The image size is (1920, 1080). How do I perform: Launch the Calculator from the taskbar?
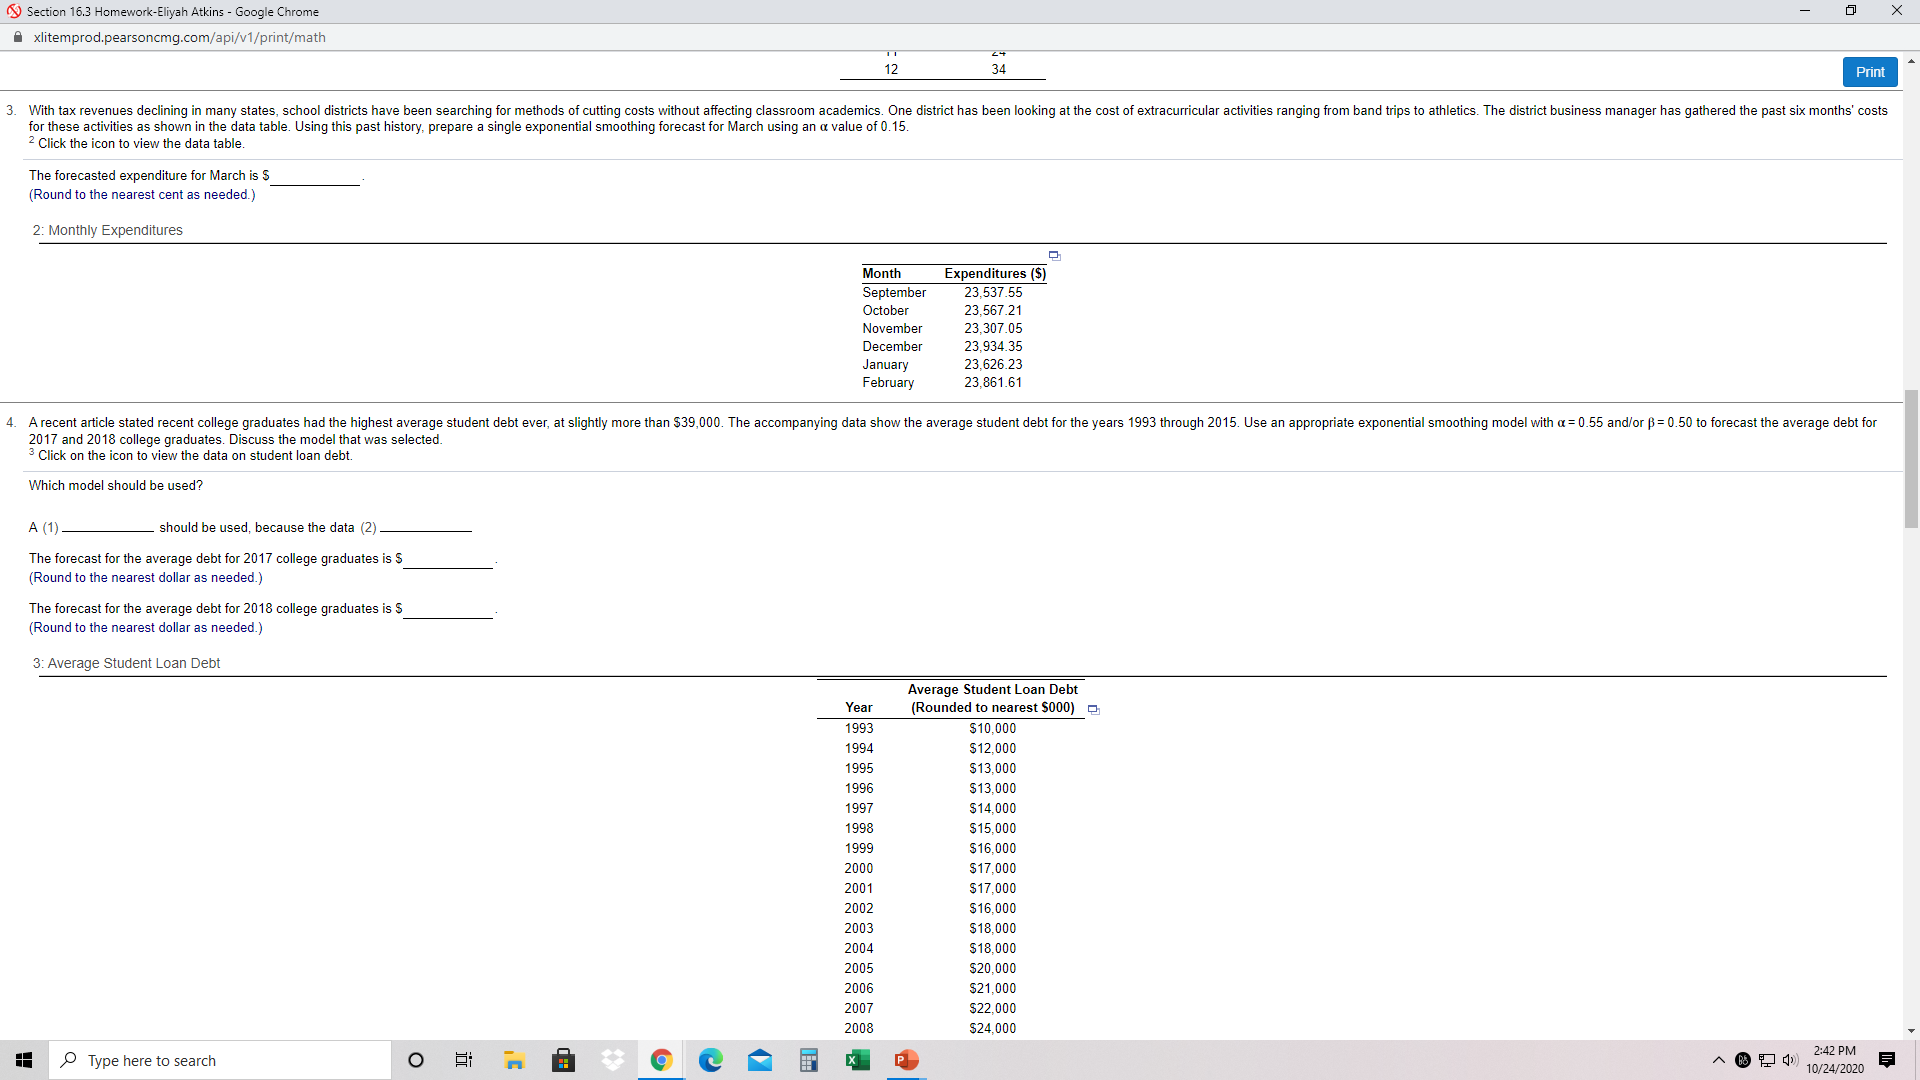click(x=808, y=1060)
